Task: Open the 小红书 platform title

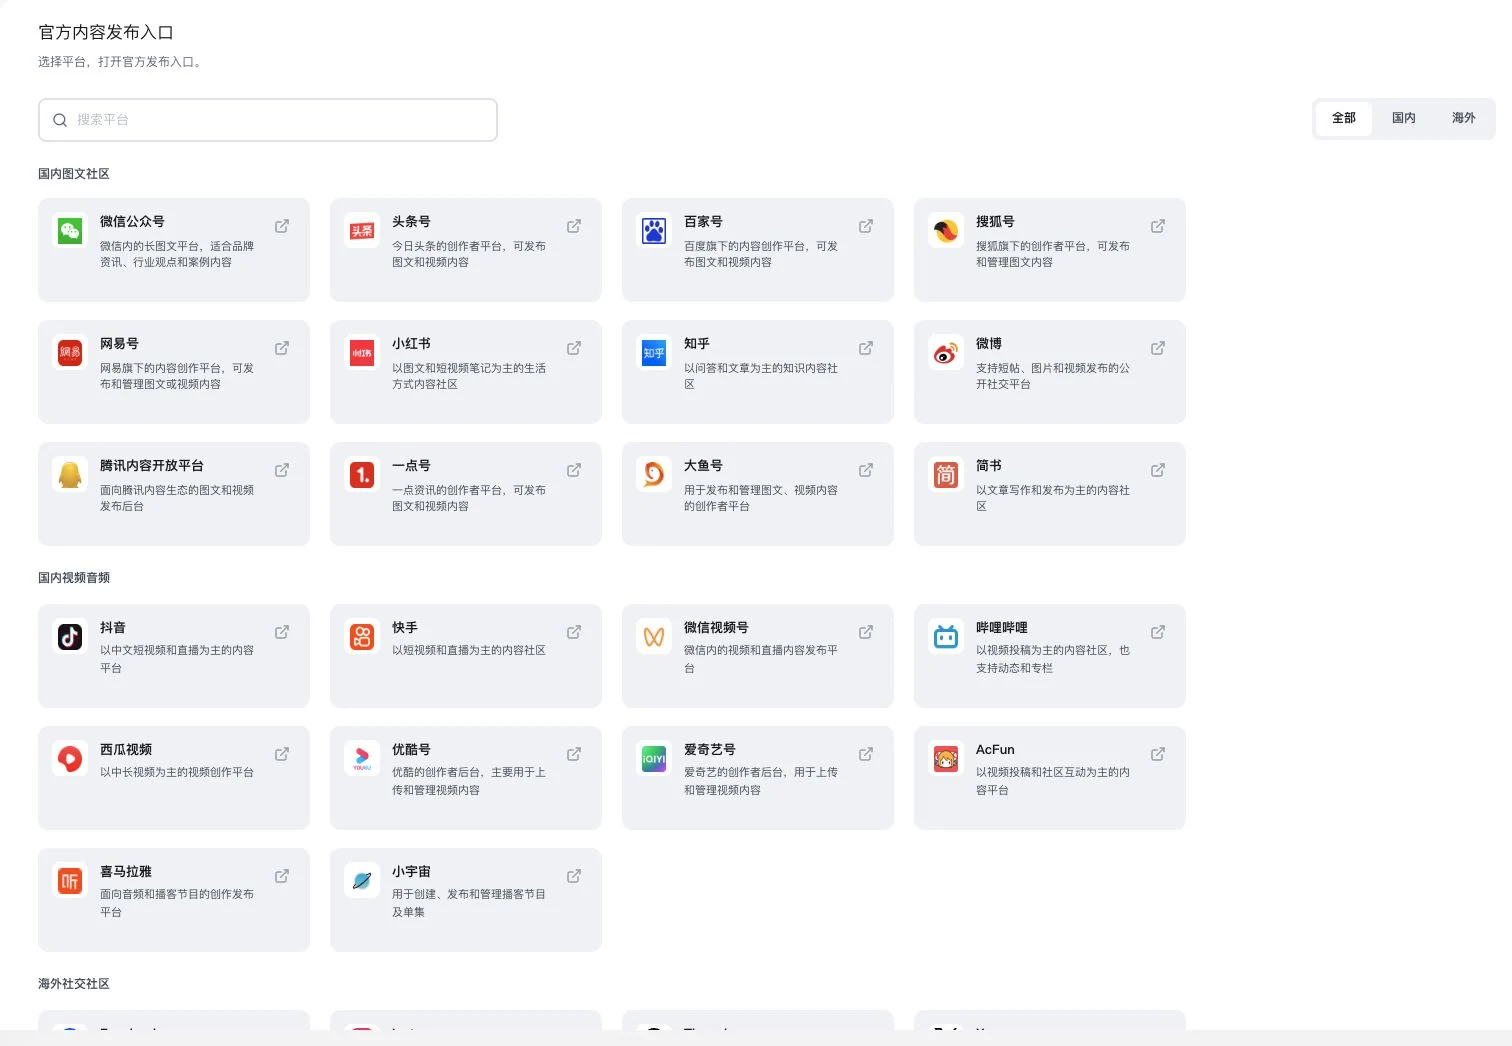Action: tap(411, 344)
